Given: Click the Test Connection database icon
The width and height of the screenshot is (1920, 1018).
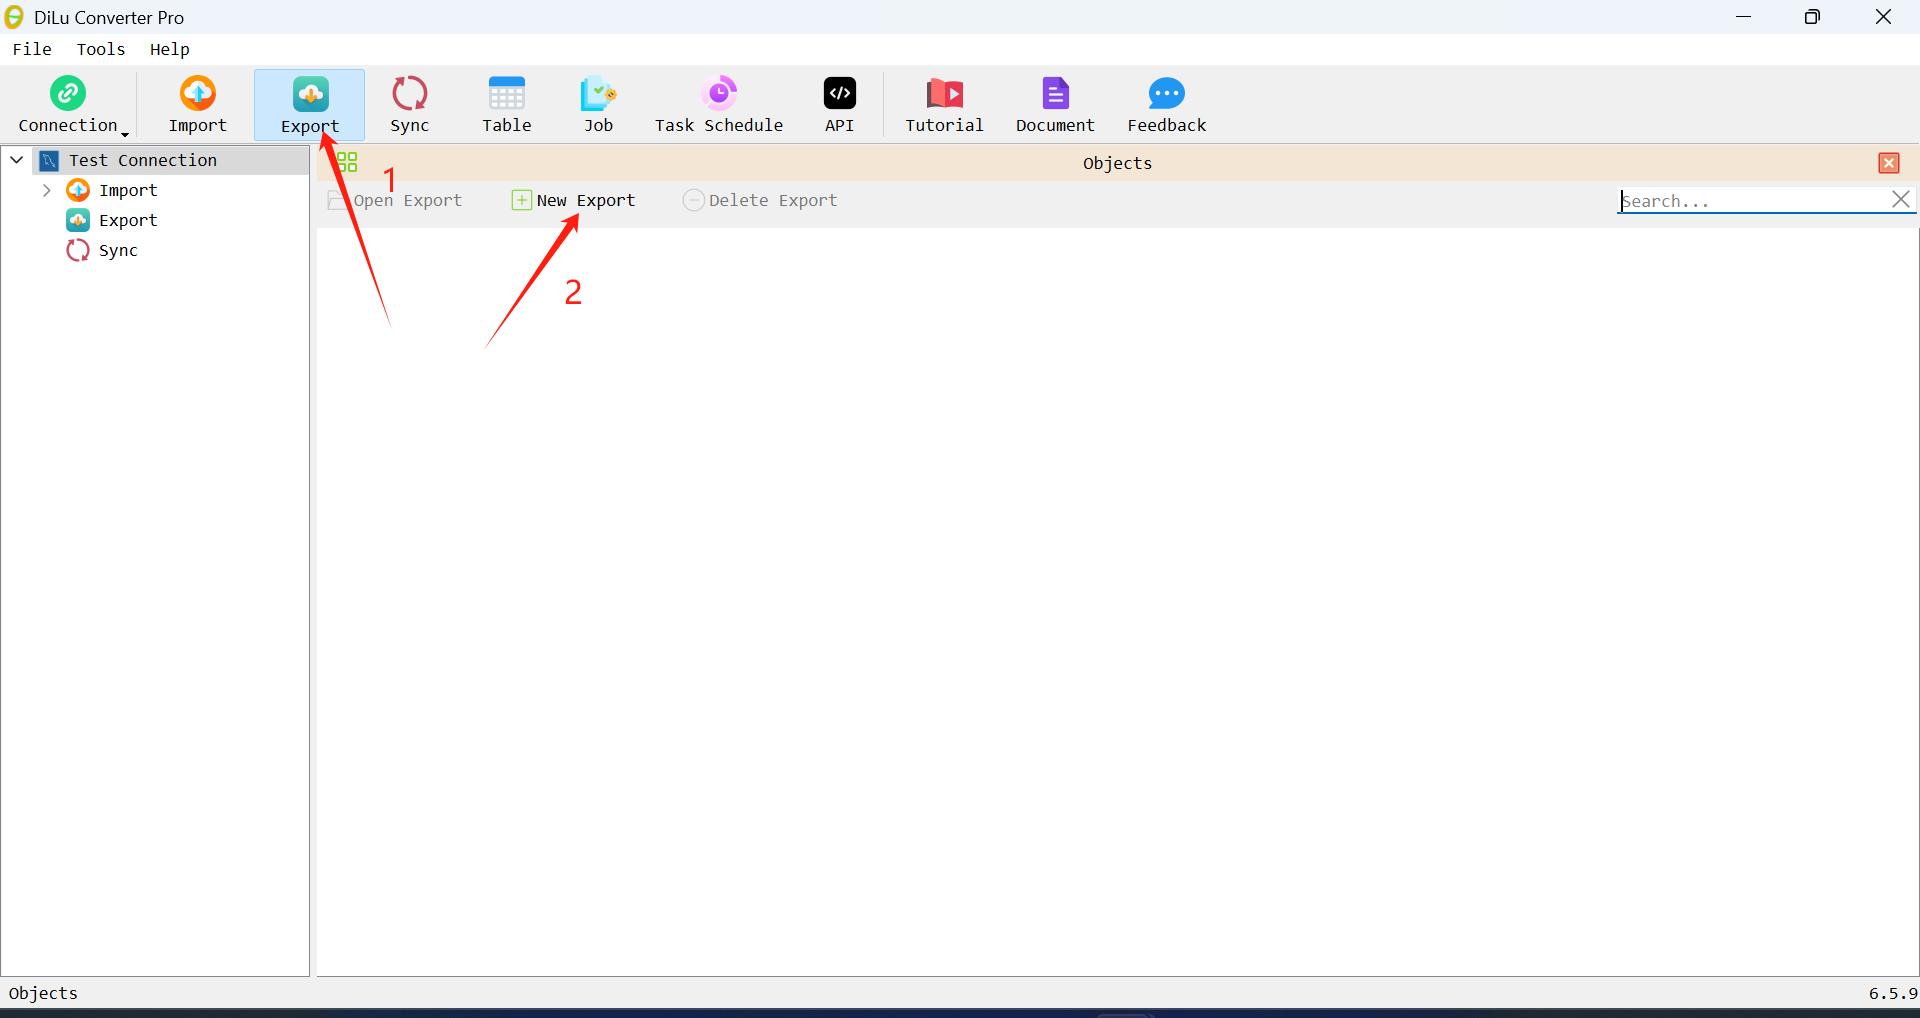Looking at the screenshot, I should [x=49, y=160].
